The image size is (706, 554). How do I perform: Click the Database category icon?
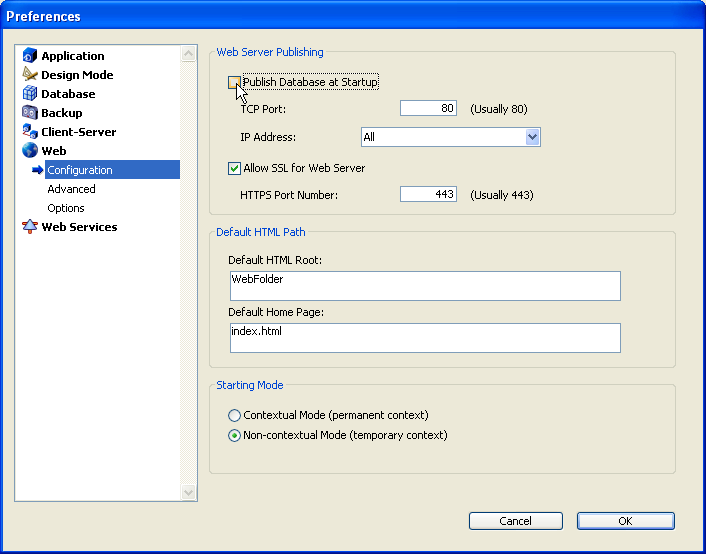[30, 94]
